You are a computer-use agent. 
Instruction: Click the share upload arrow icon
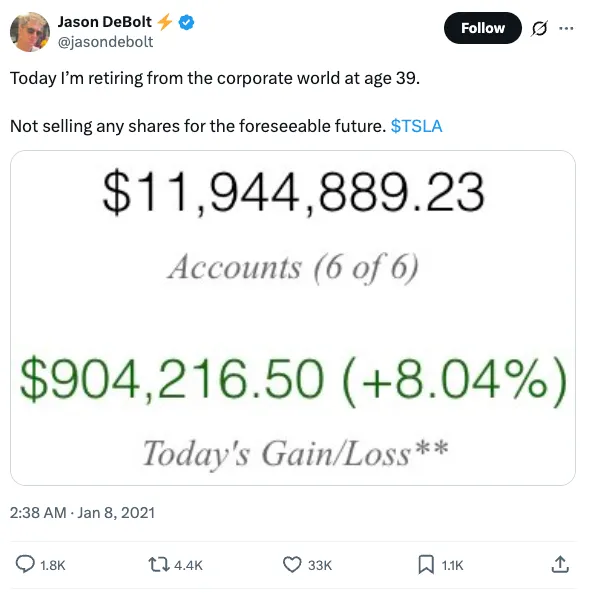pos(560,564)
